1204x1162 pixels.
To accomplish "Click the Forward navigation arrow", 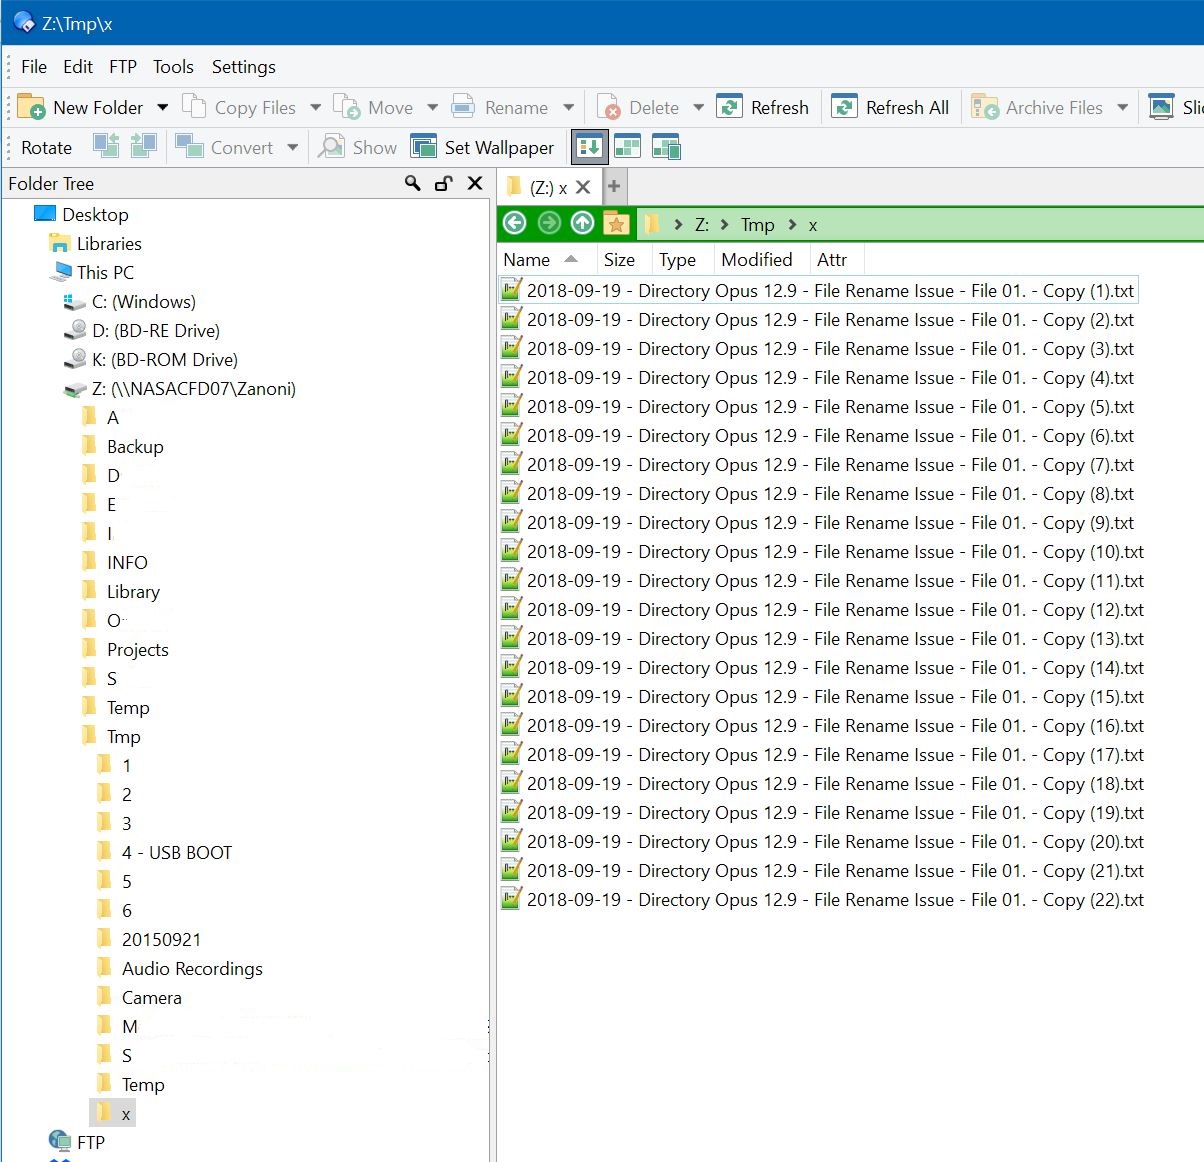I will click(549, 223).
